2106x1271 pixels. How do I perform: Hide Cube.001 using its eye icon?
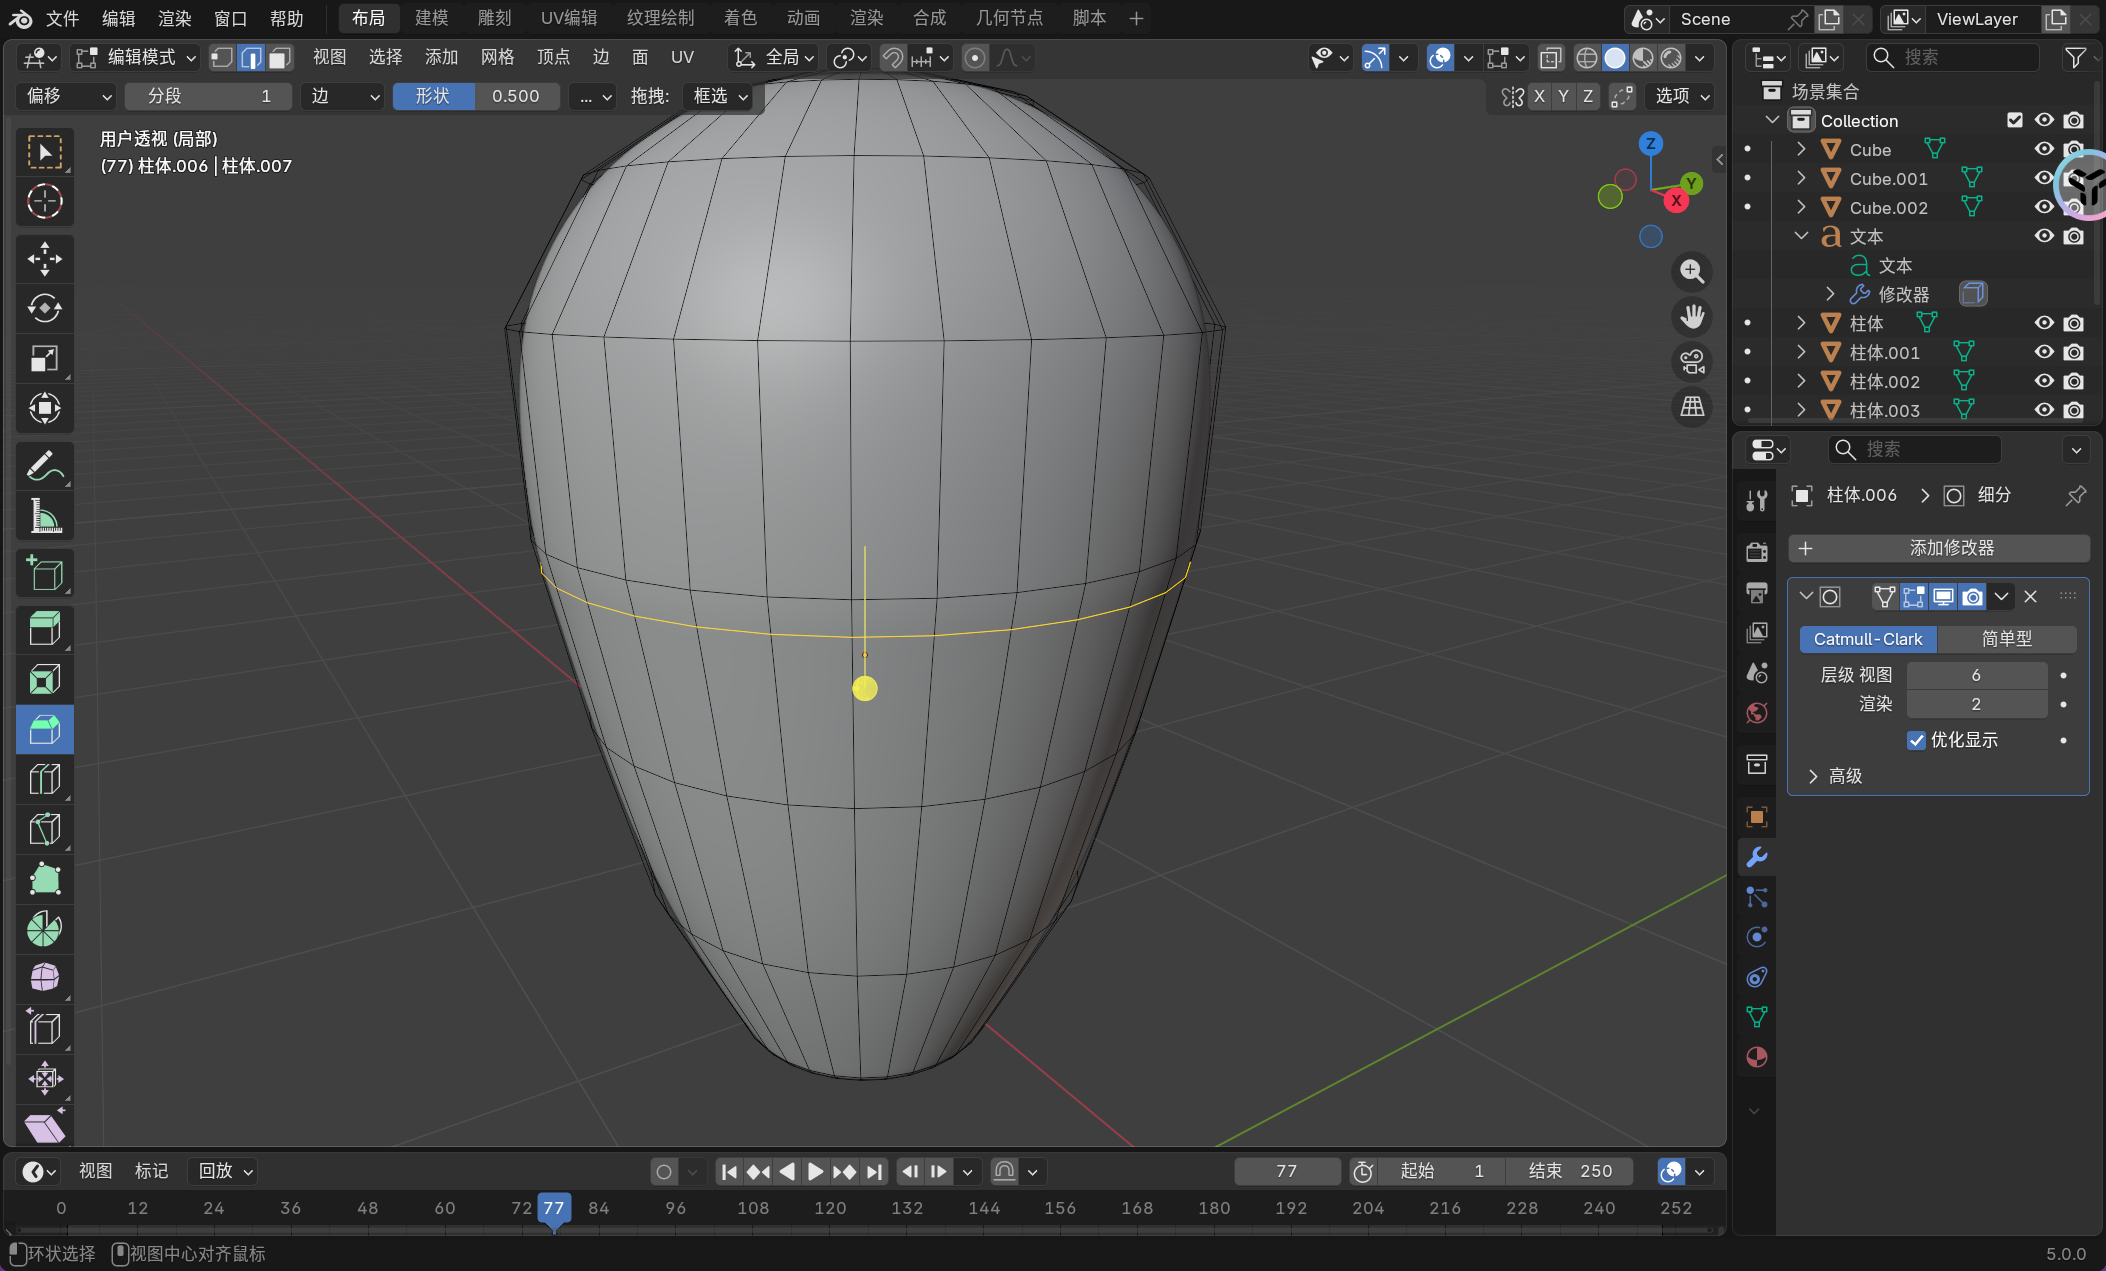[x=2043, y=178]
